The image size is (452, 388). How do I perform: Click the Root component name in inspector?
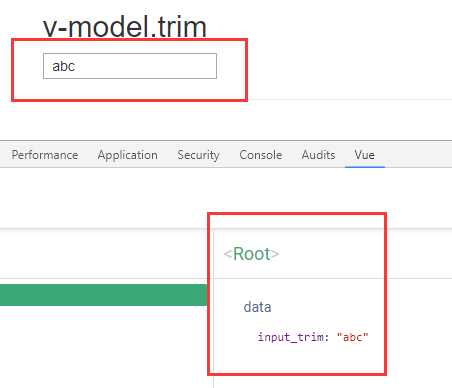pyautogui.click(x=252, y=254)
